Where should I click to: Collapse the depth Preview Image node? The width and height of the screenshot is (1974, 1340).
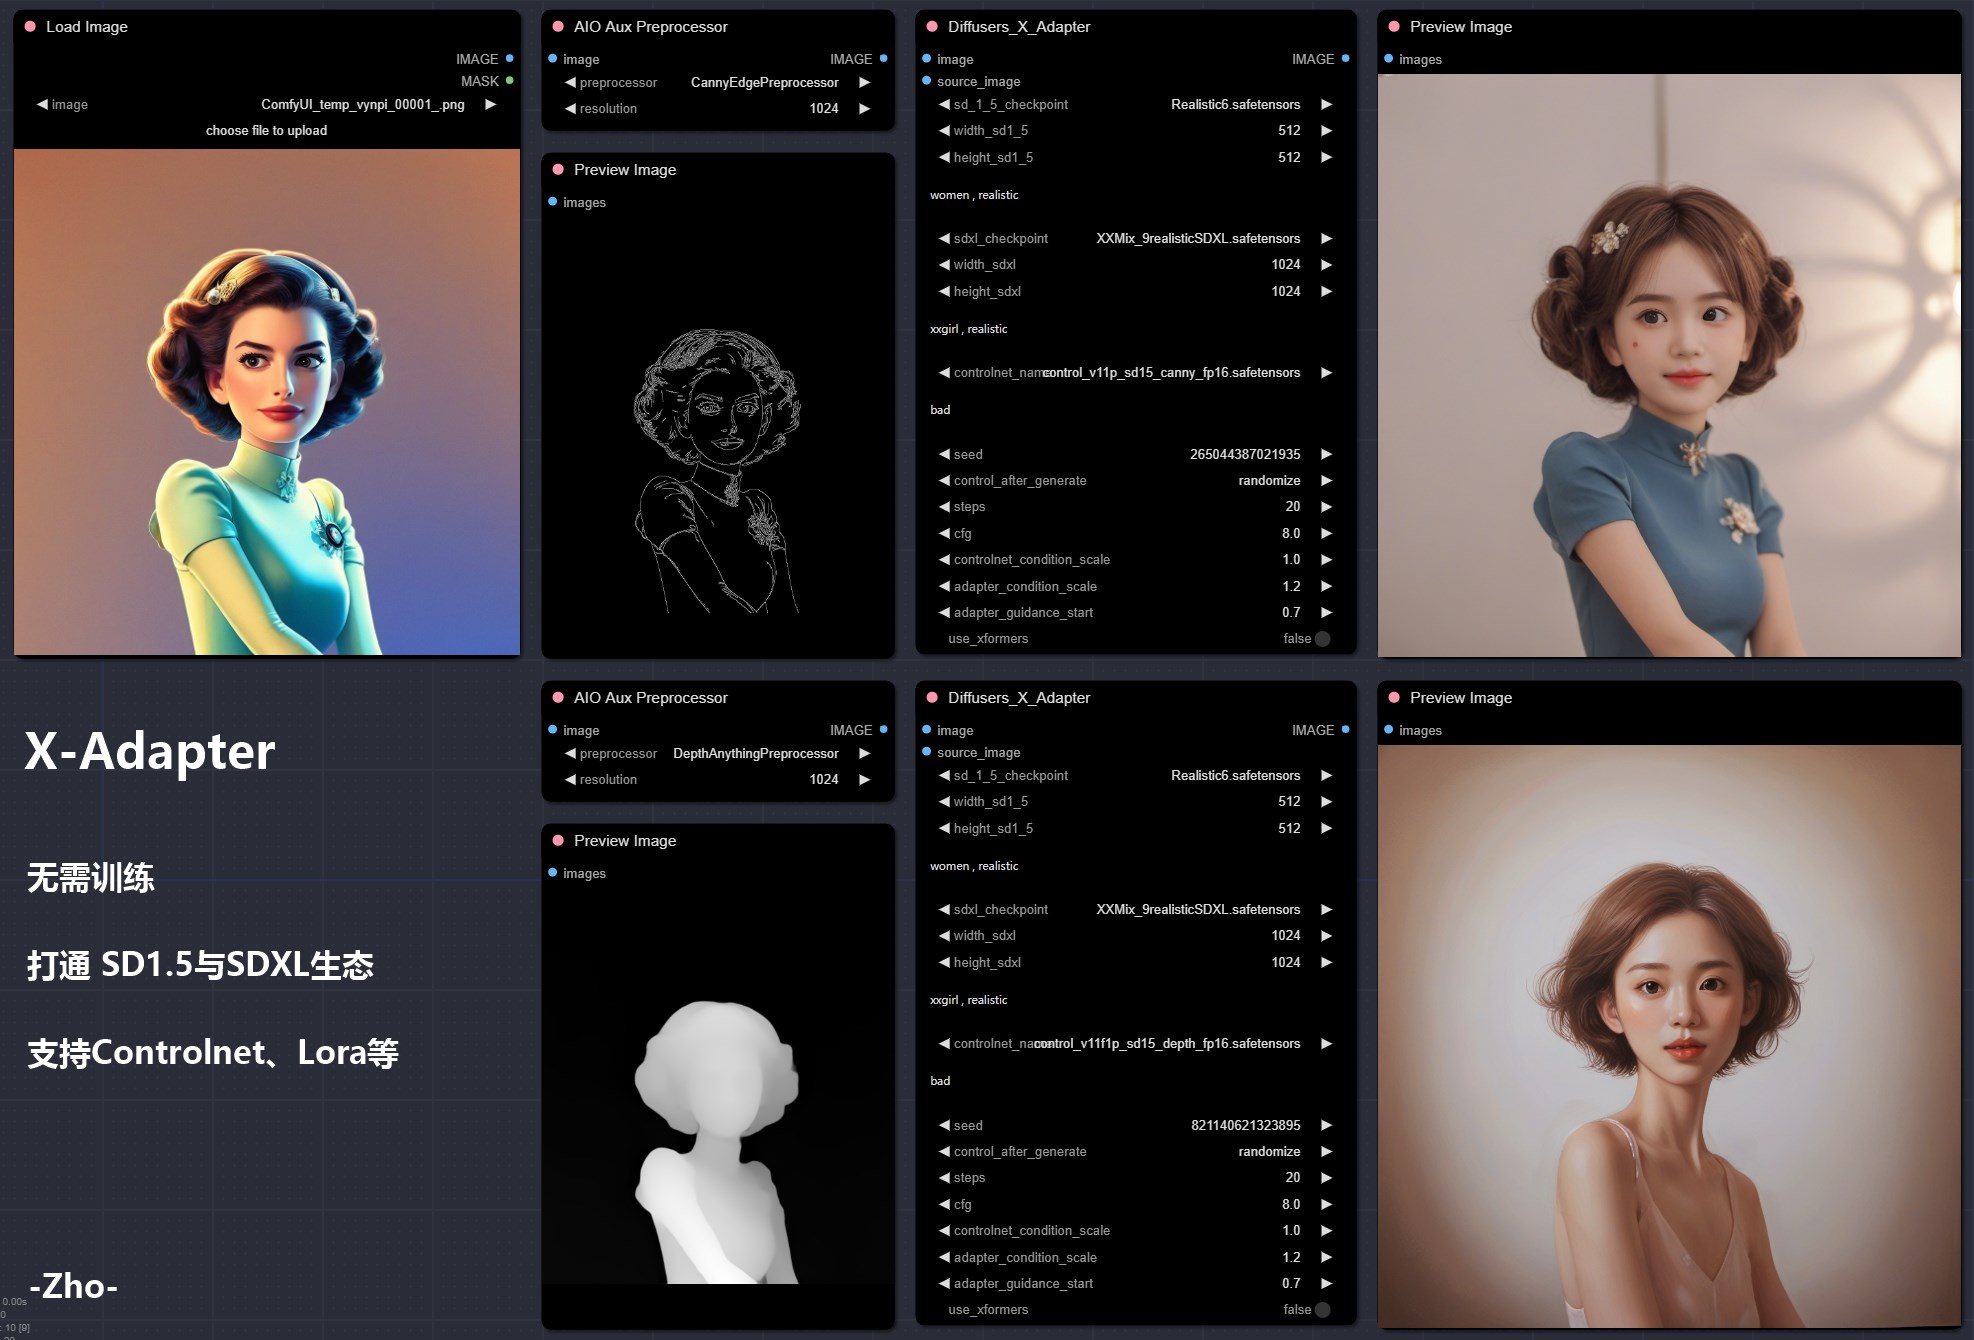tap(558, 841)
